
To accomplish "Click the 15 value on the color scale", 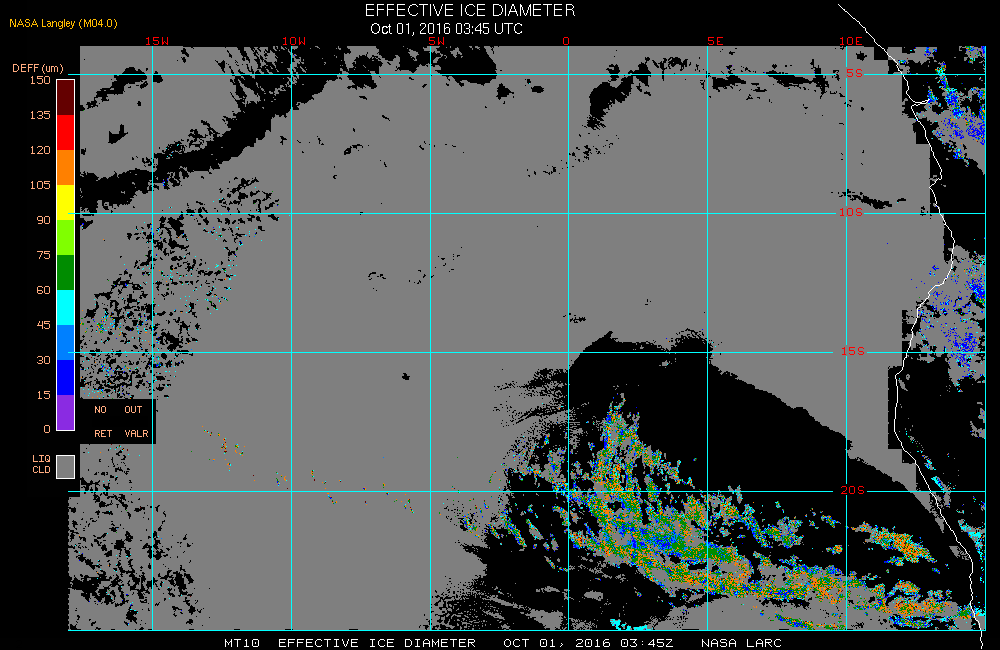I will (43, 395).
